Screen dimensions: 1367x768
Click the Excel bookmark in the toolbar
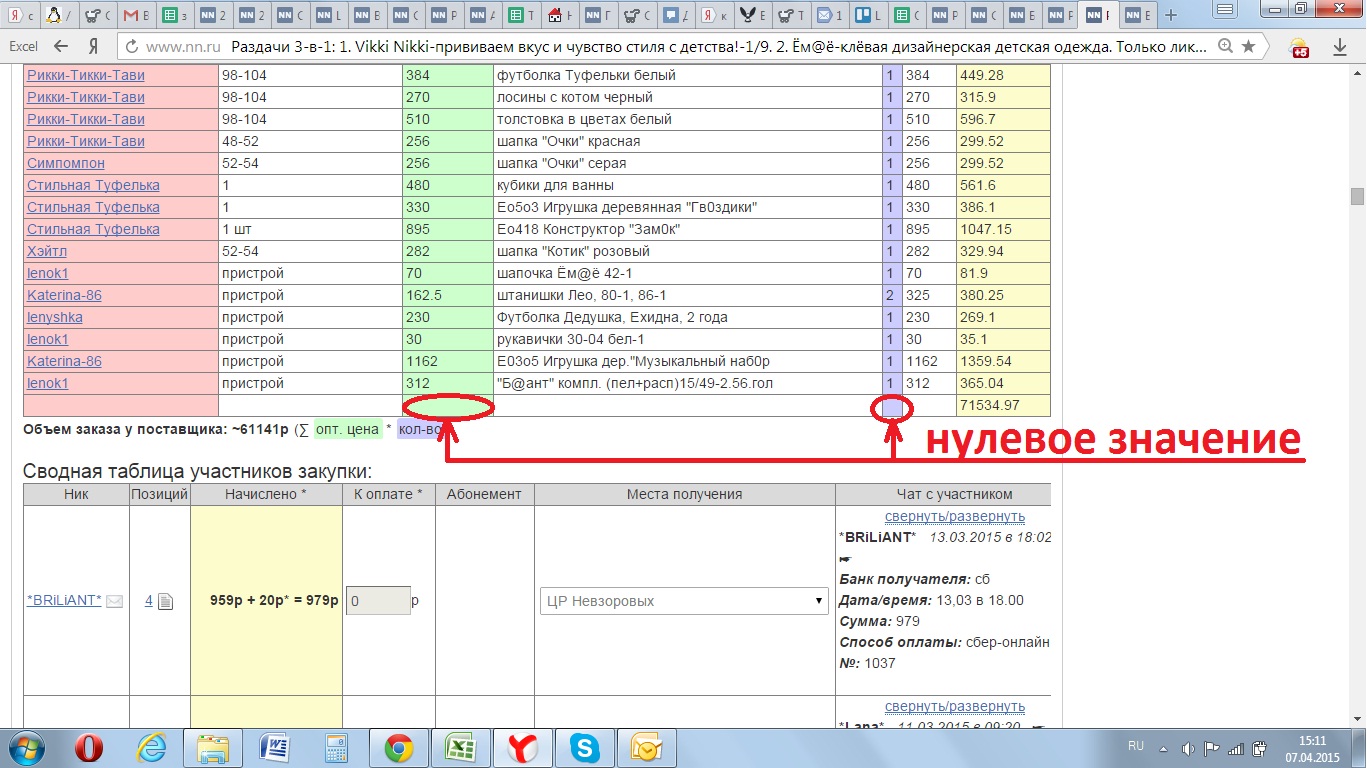(x=23, y=46)
